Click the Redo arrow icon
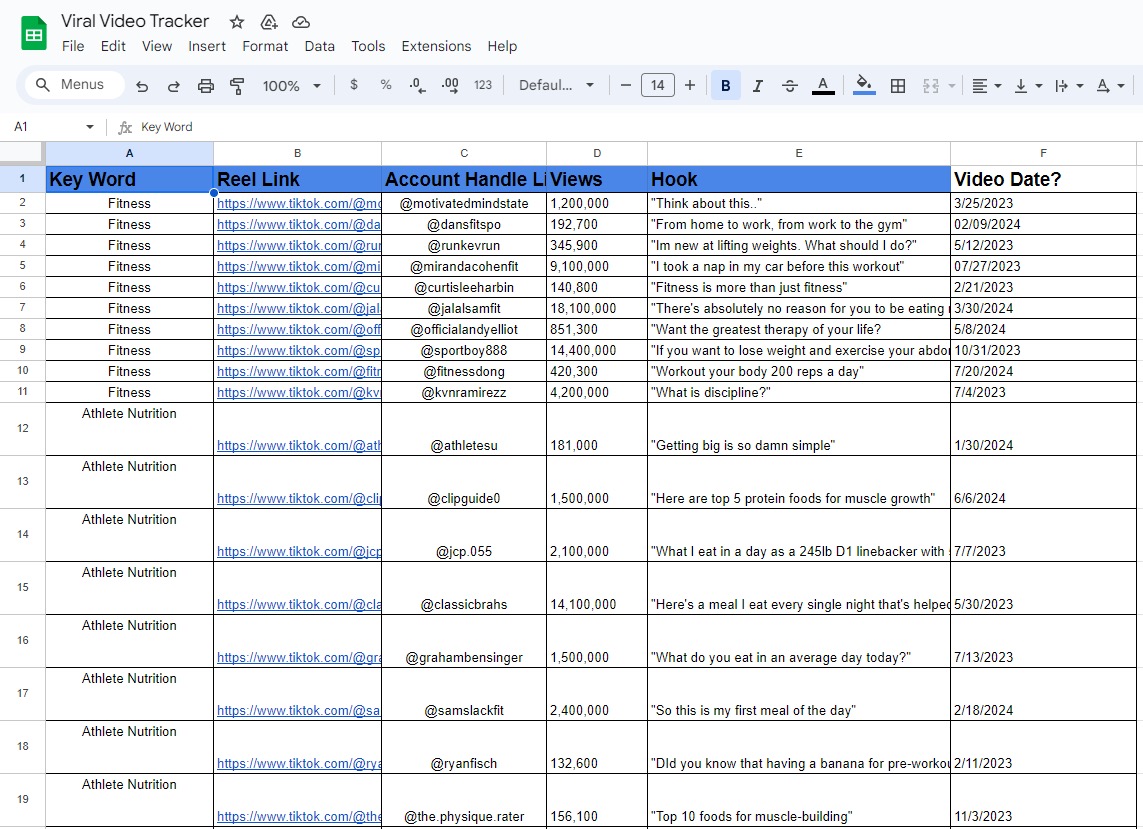The width and height of the screenshot is (1143, 829). (x=173, y=86)
